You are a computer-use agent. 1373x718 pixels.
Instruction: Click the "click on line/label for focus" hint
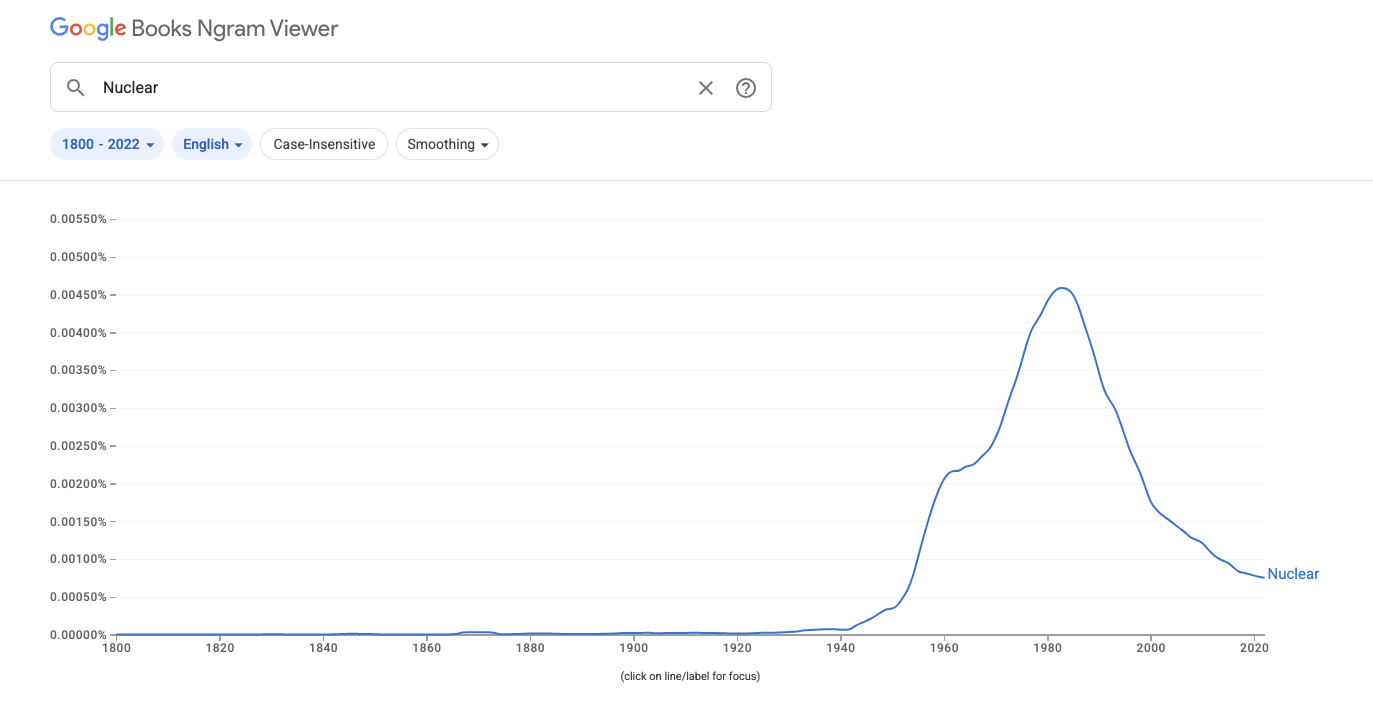[x=690, y=677]
